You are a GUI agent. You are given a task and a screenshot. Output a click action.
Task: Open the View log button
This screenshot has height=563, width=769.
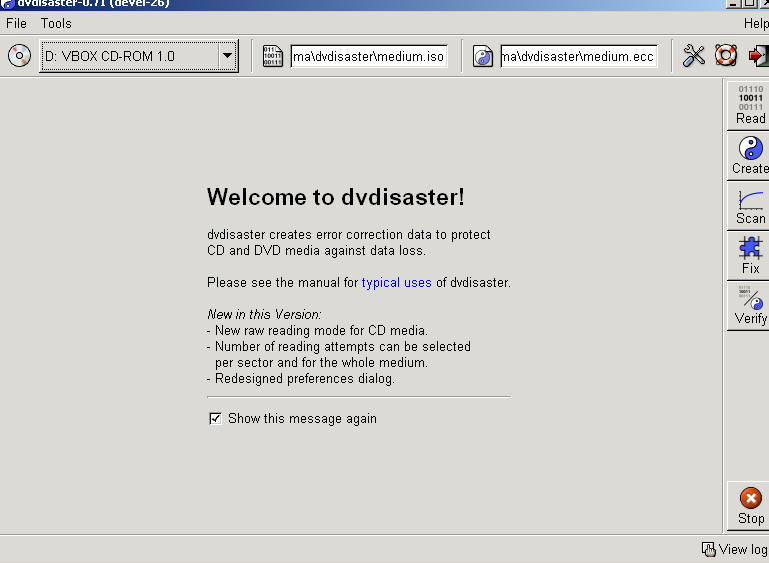[x=735, y=549]
